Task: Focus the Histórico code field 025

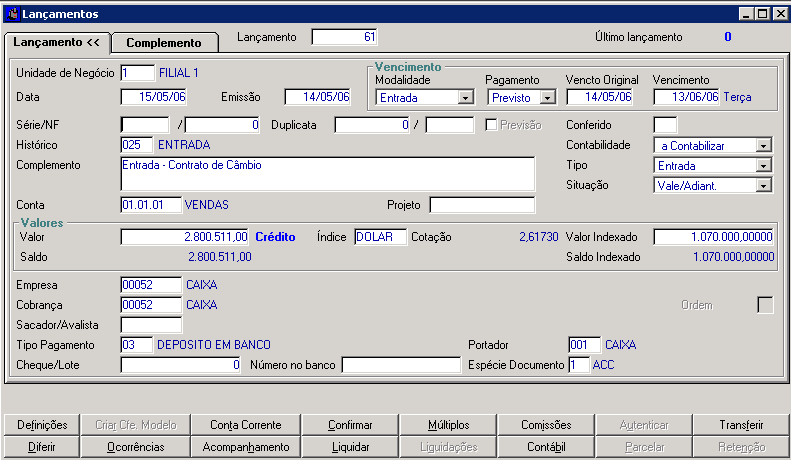Action: pyautogui.click(x=137, y=145)
